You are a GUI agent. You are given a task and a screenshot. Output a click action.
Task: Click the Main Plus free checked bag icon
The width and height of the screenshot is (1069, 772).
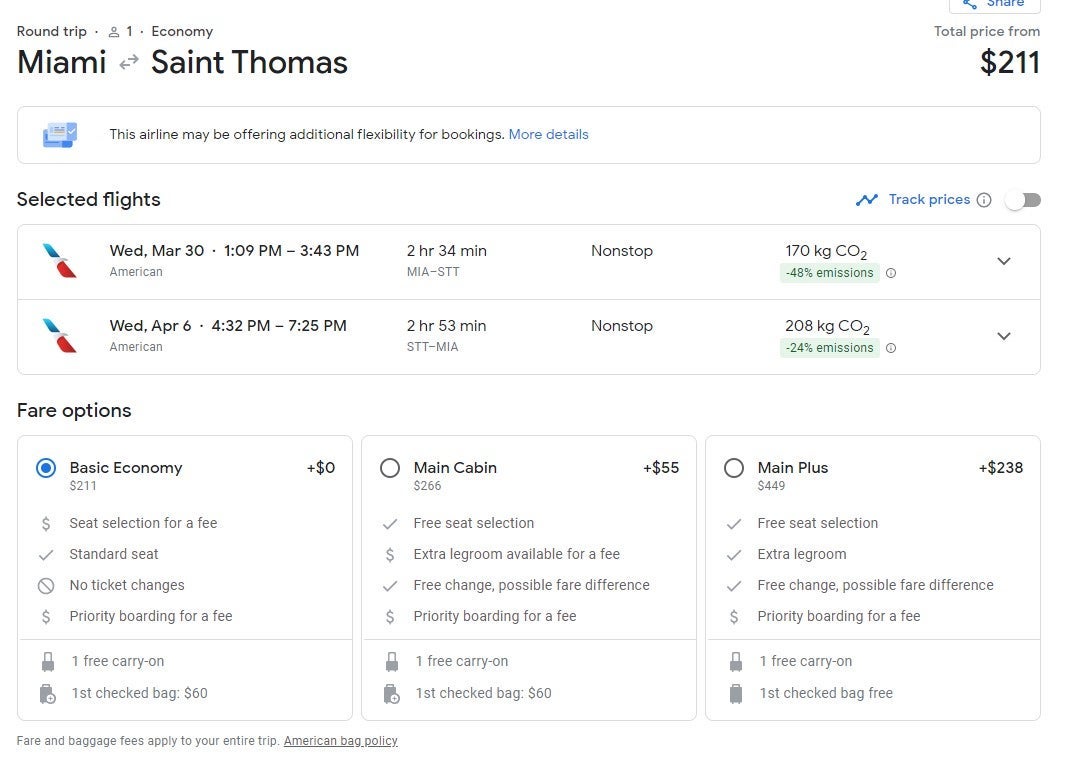pyautogui.click(x=736, y=693)
